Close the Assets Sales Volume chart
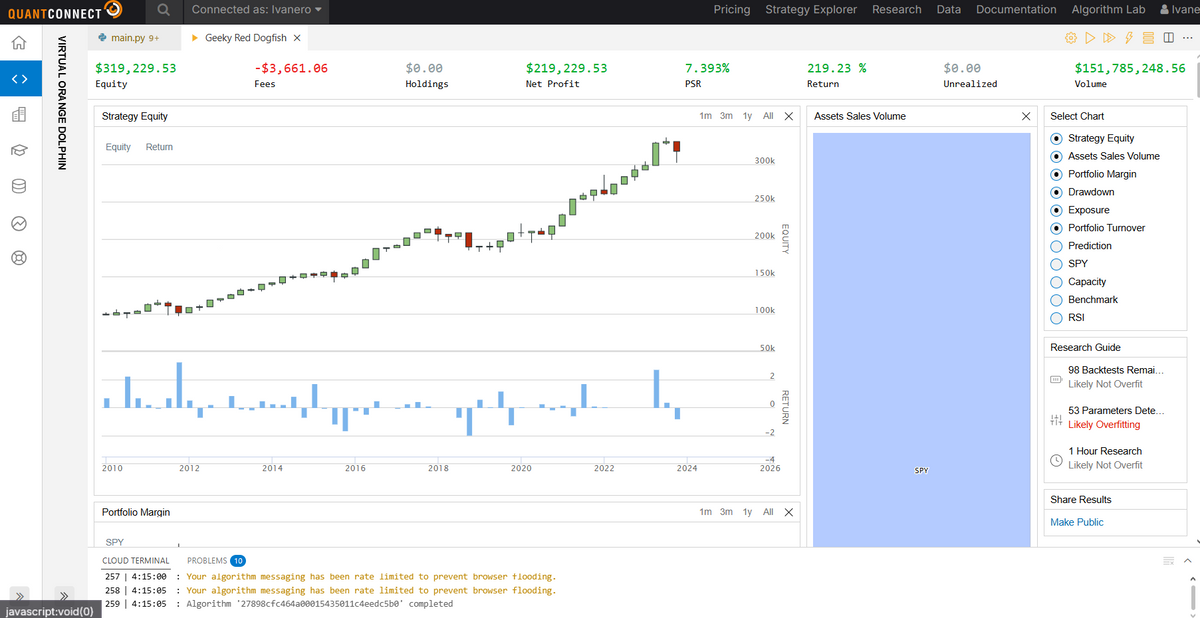Viewport: 1200px width, 618px height. 1026,116
